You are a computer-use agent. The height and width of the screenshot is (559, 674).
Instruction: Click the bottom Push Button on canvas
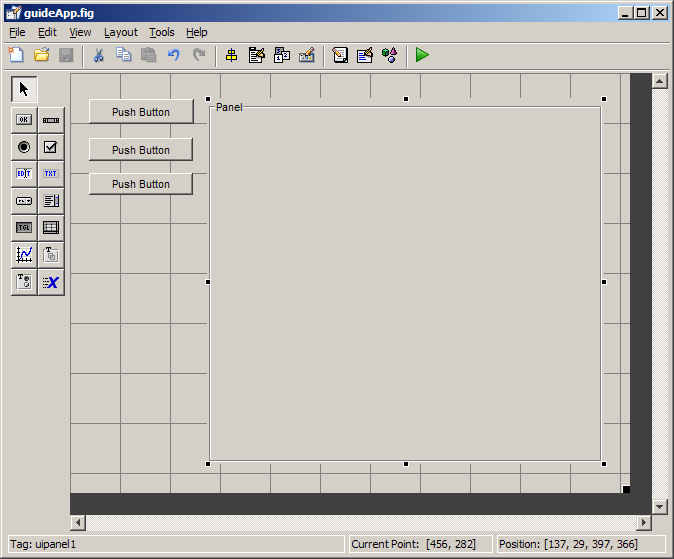coord(141,184)
